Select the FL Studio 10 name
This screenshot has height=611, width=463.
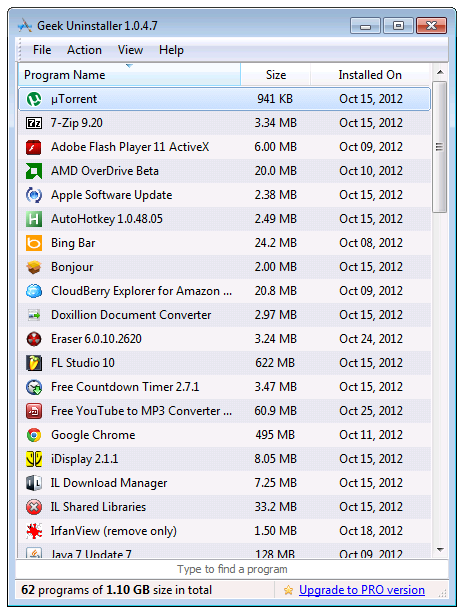pyautogui.click(x=83, y=363)
